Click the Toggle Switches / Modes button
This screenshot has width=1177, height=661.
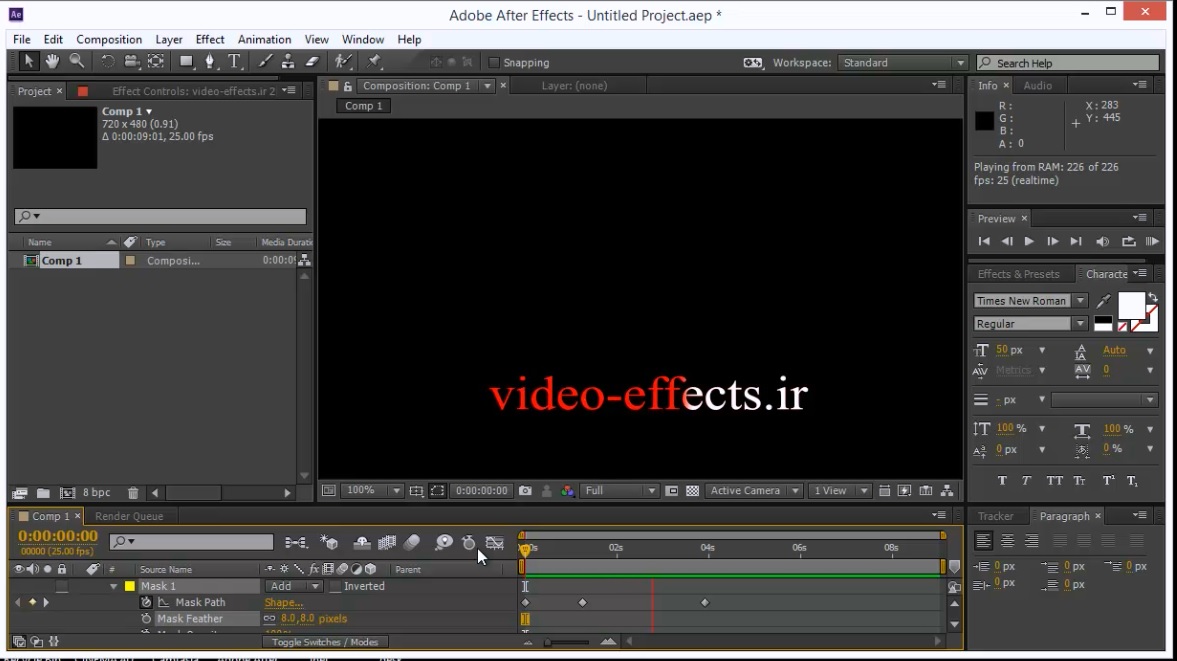[x=325, y=642]
